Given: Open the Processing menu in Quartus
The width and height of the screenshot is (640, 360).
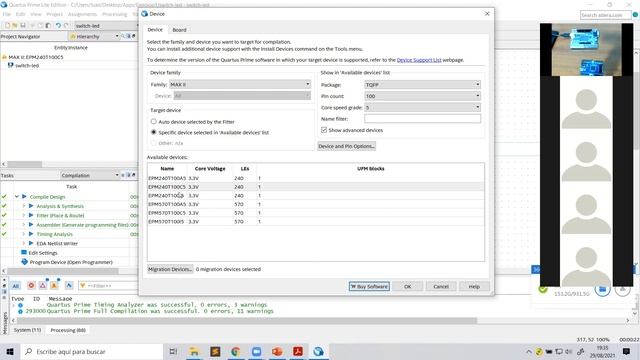Looking at the screenshot, I should [x=114, y=14].
